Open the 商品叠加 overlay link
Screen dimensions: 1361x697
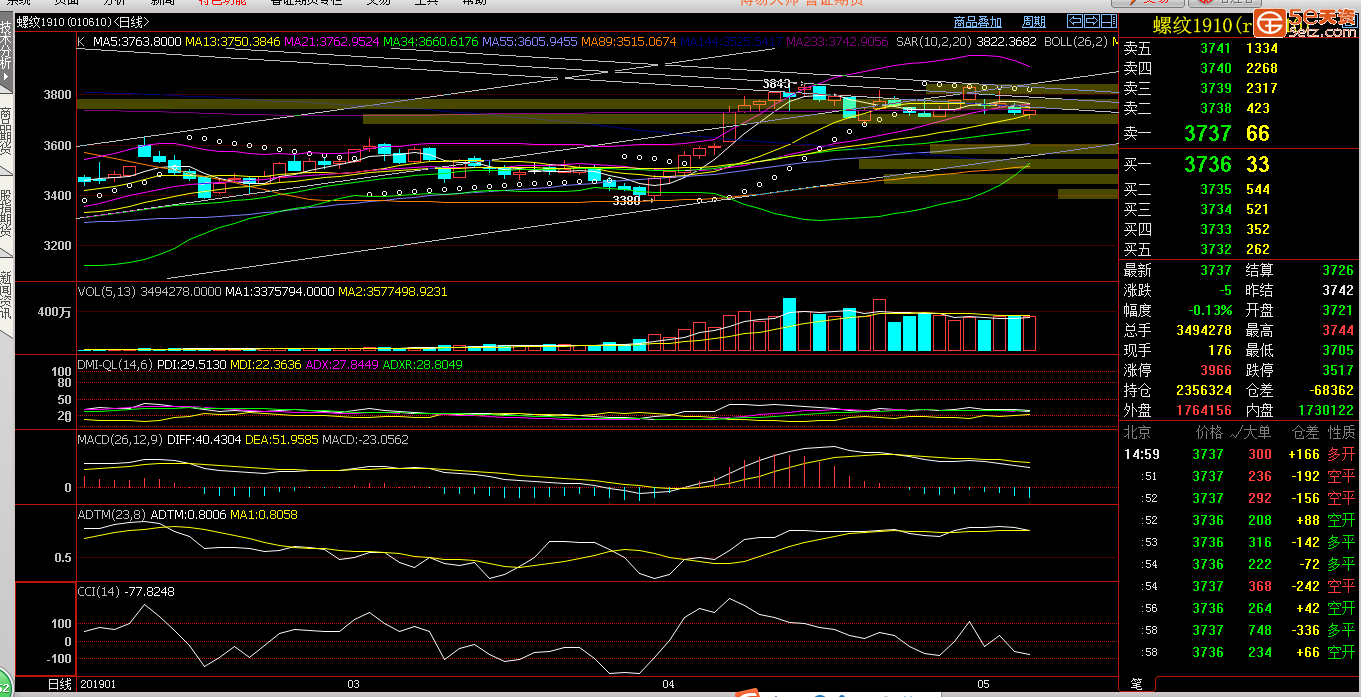click(978, 22)
